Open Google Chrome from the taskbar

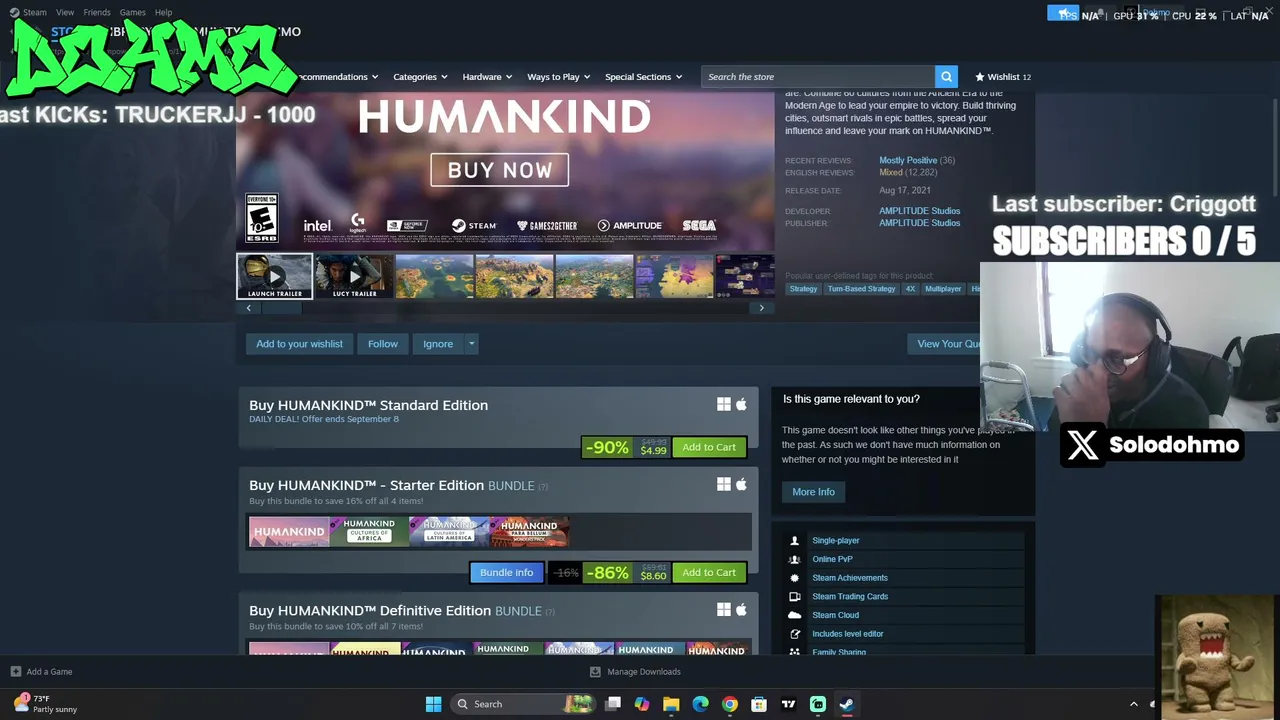pos(730,704)
